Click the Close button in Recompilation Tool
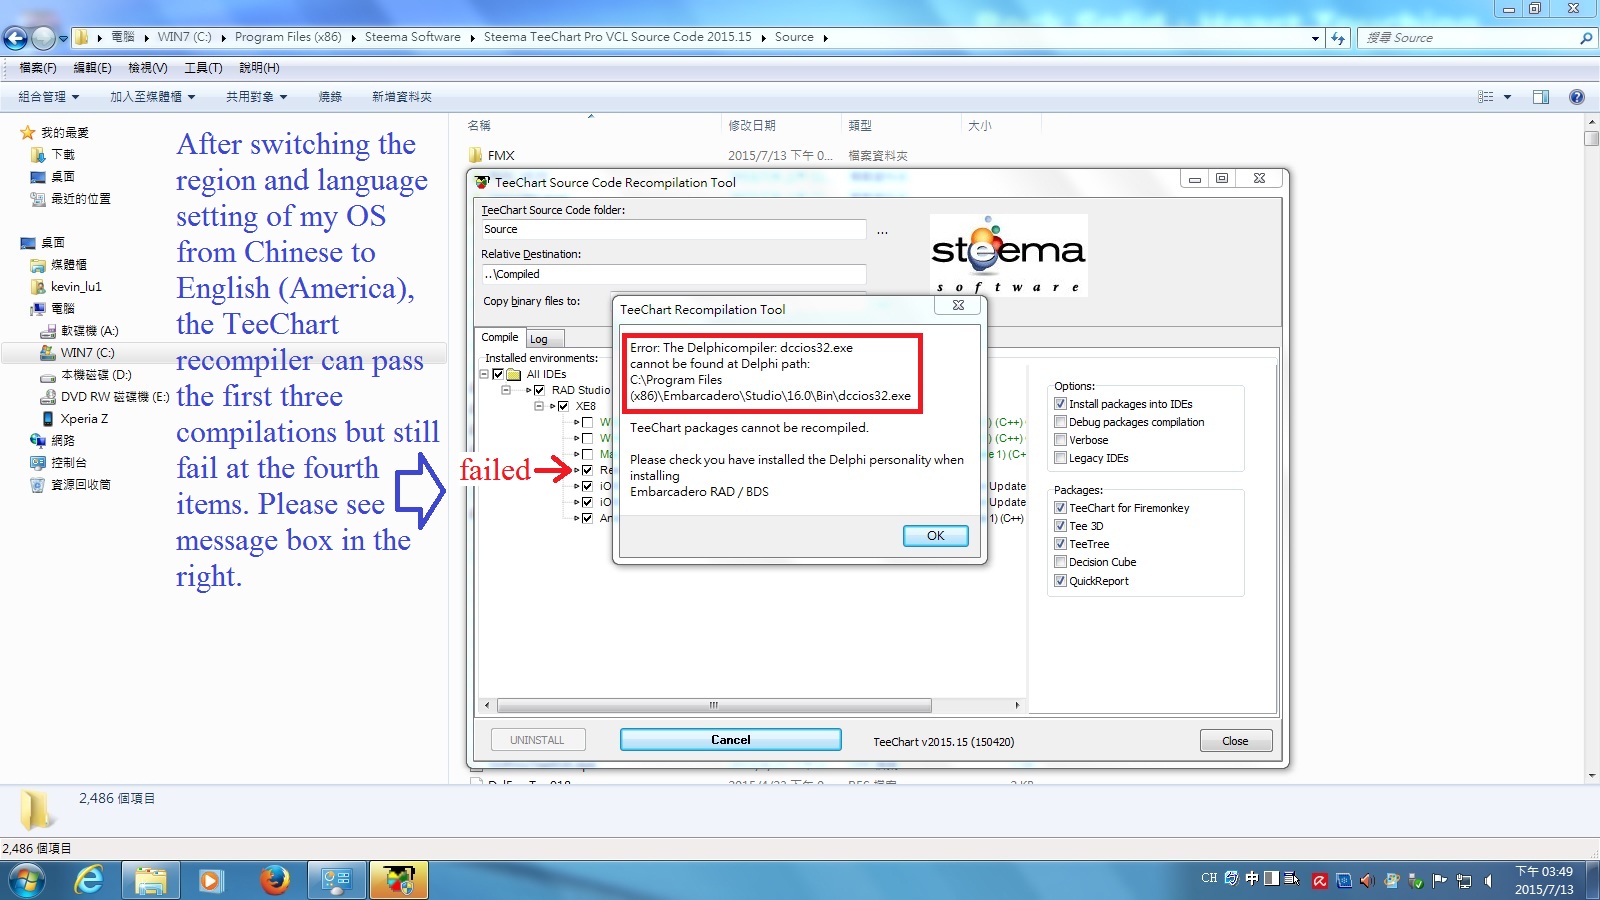1600x900 pixels. click(x=1235, y=741)
